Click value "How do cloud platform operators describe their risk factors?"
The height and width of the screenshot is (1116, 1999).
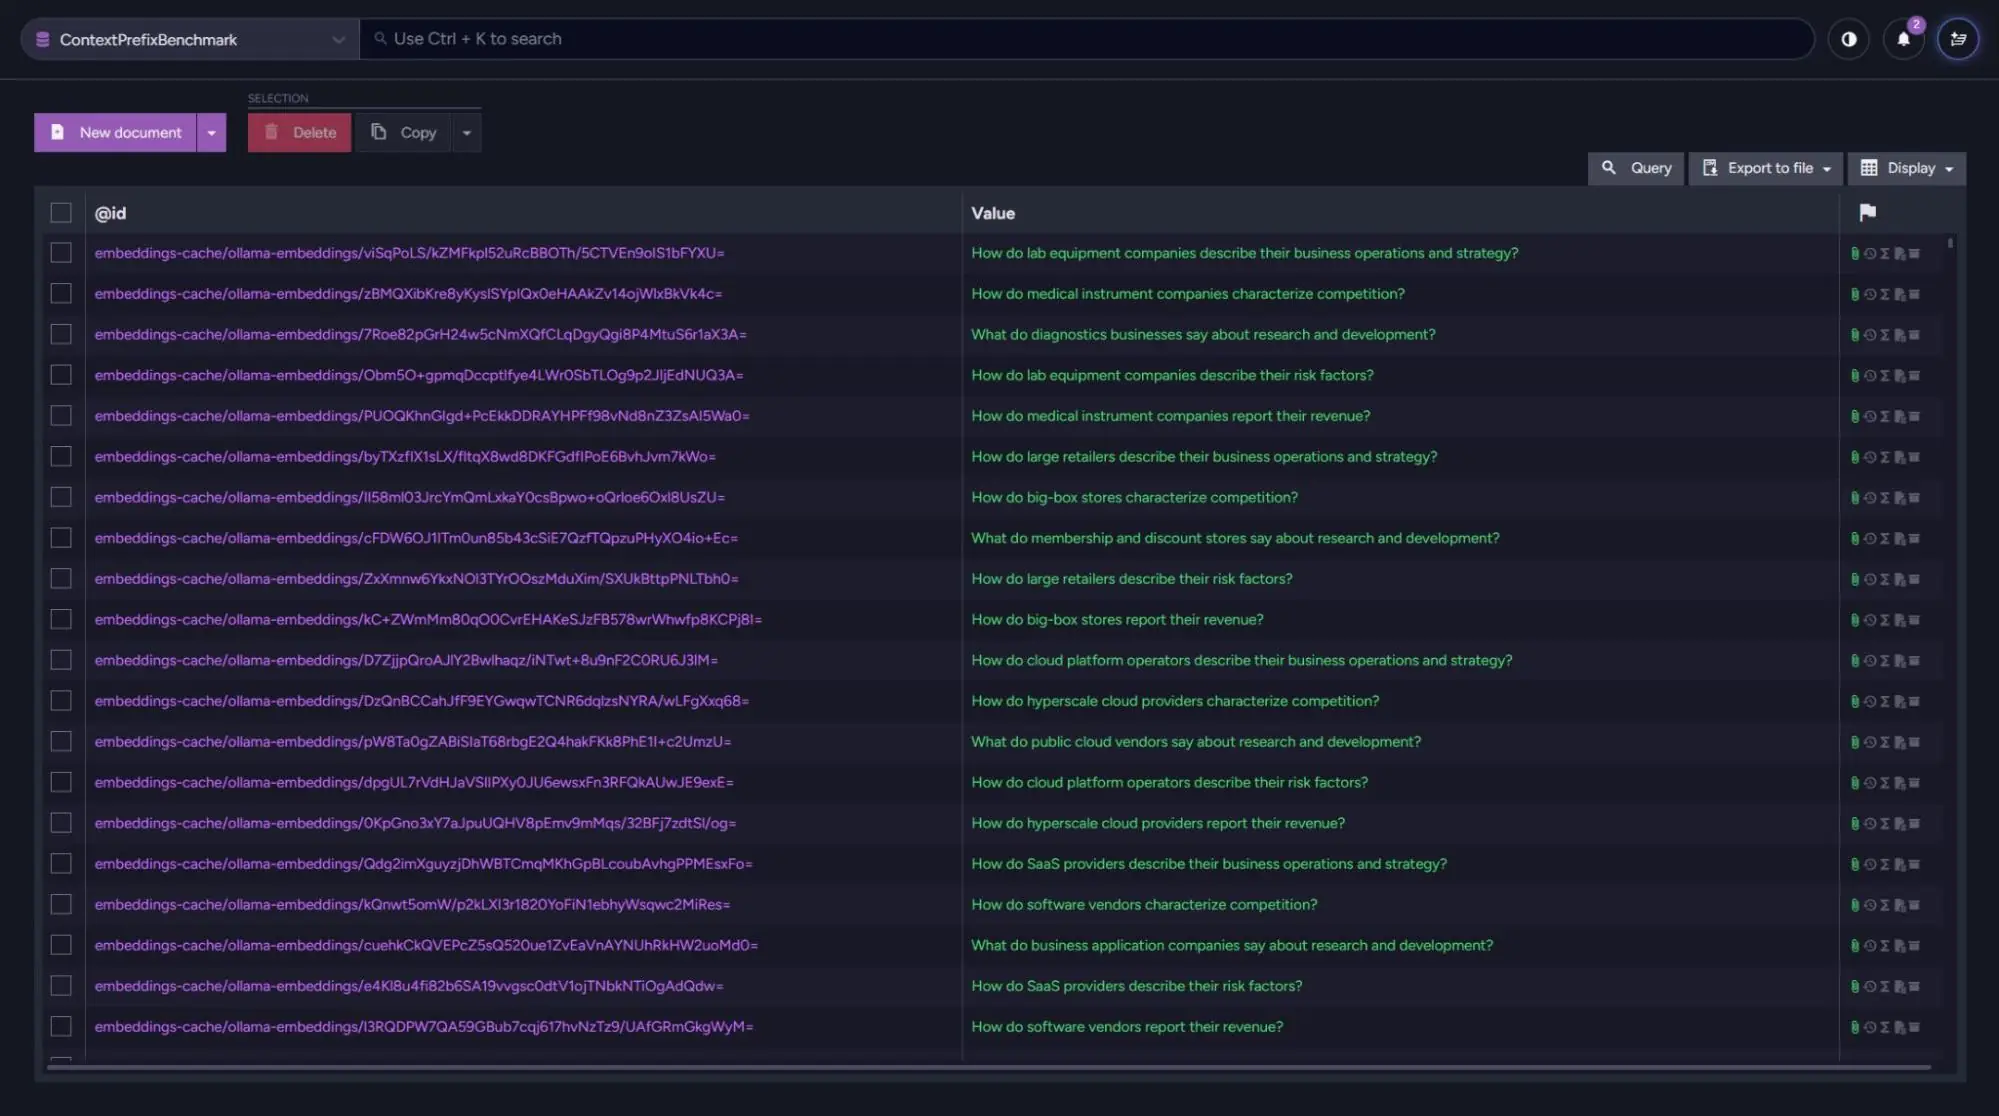[x=1169, y=782]
